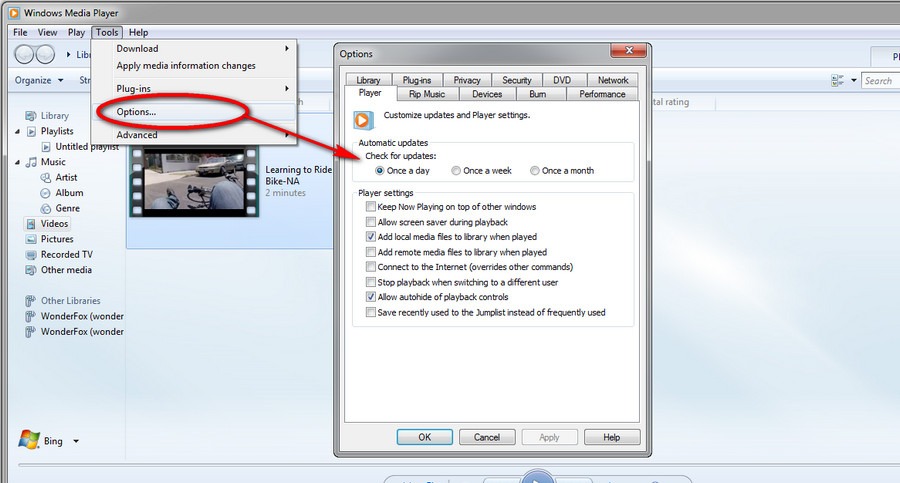Viewport: 900px width, 483px height.
Task: Select the Once a week radio button
Action: 457,171
